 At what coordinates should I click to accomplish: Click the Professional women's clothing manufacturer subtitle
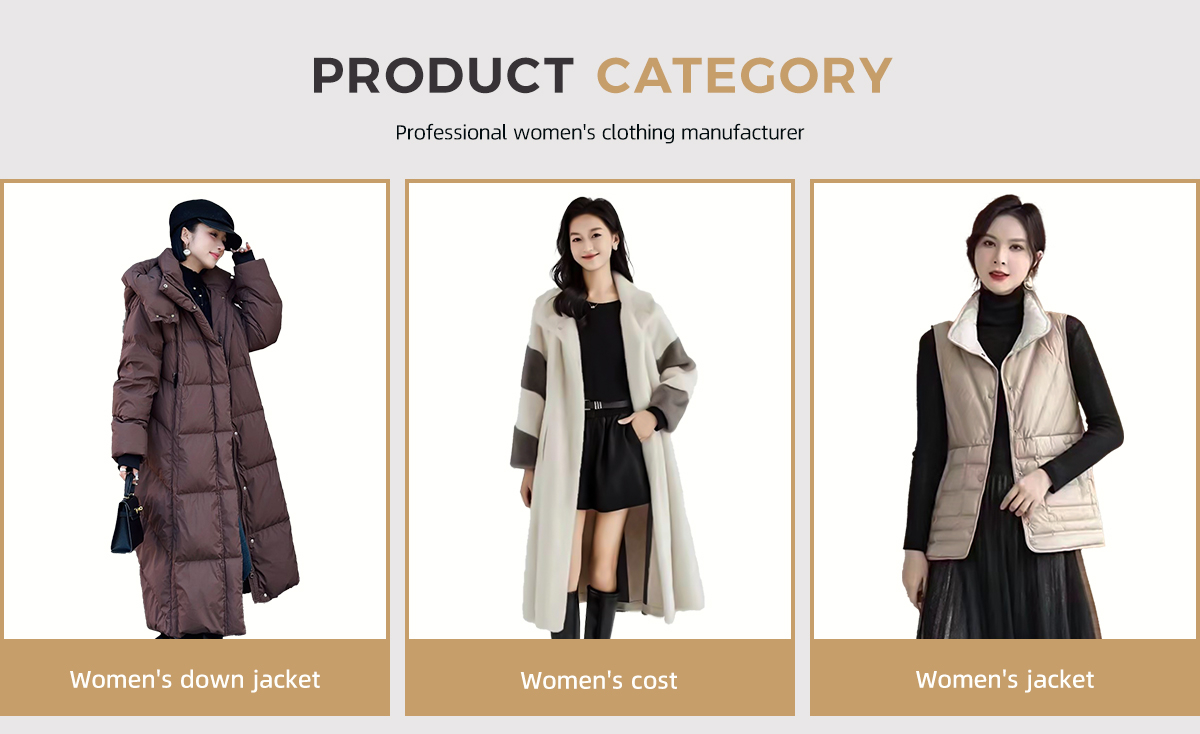pyautogui.click(x=599, y=132)
